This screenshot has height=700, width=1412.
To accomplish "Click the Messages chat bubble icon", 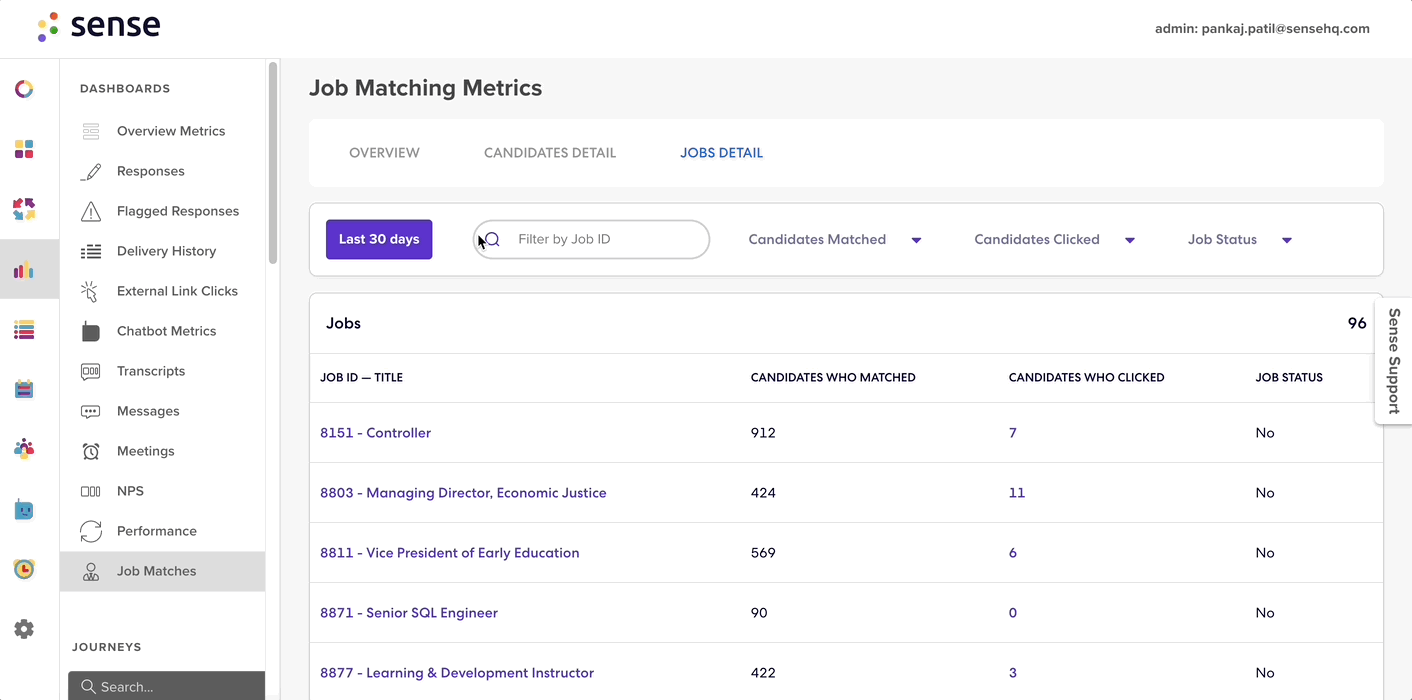I will pyautogui.click(x=91, y=411).
